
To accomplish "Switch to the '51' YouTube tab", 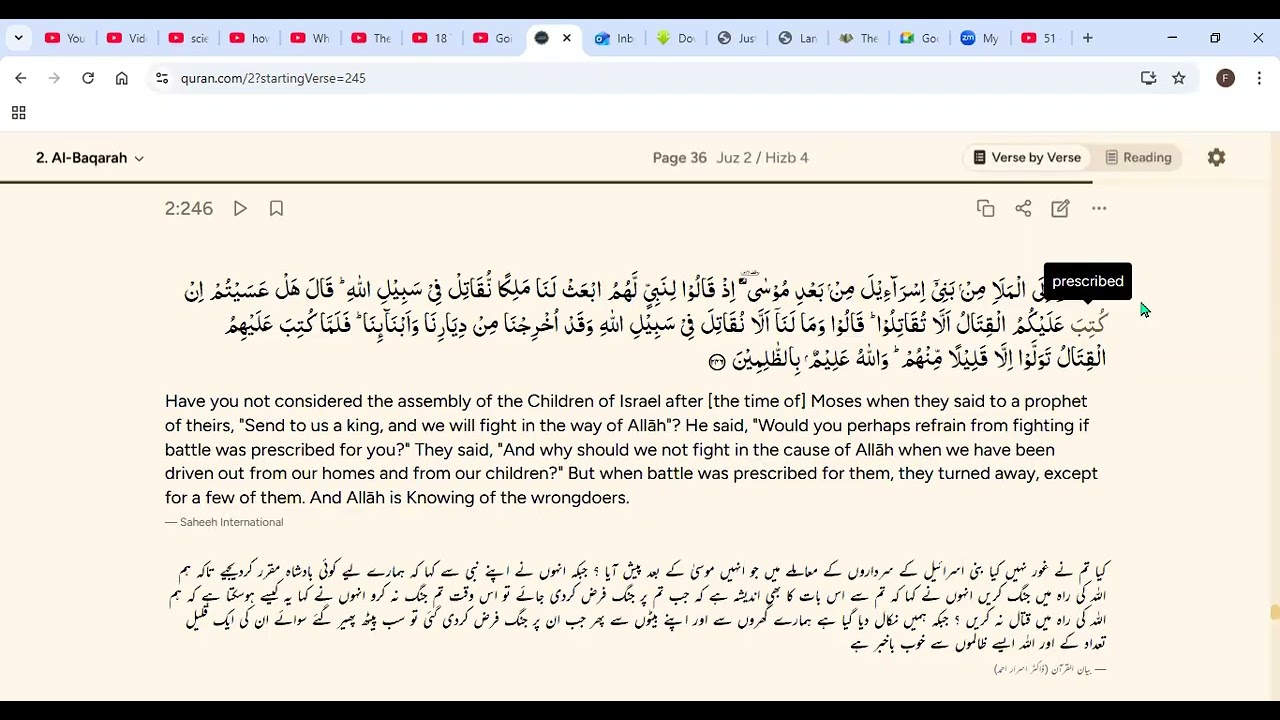I will [x=1040, y=38].
